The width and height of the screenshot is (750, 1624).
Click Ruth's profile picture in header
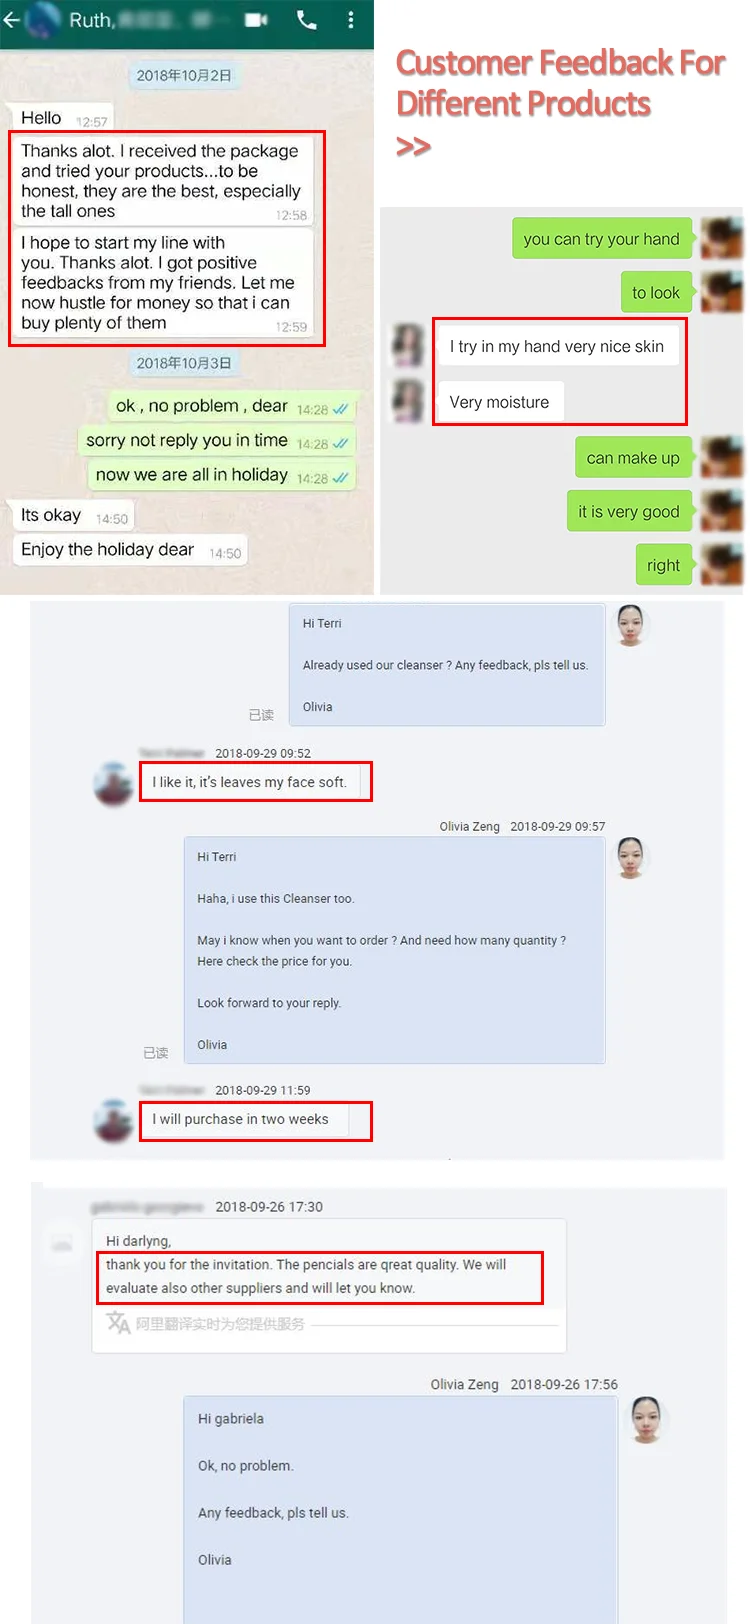point(43,20)
